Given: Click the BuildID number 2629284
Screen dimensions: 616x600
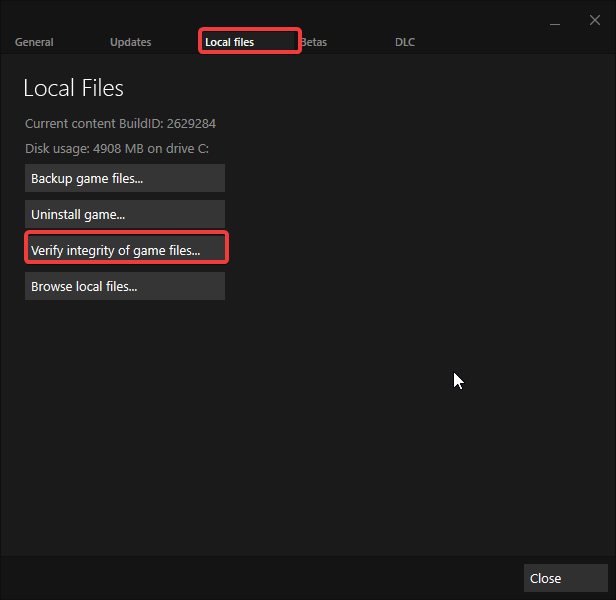Looking at the screenshot, I should (x=191, y=124).
